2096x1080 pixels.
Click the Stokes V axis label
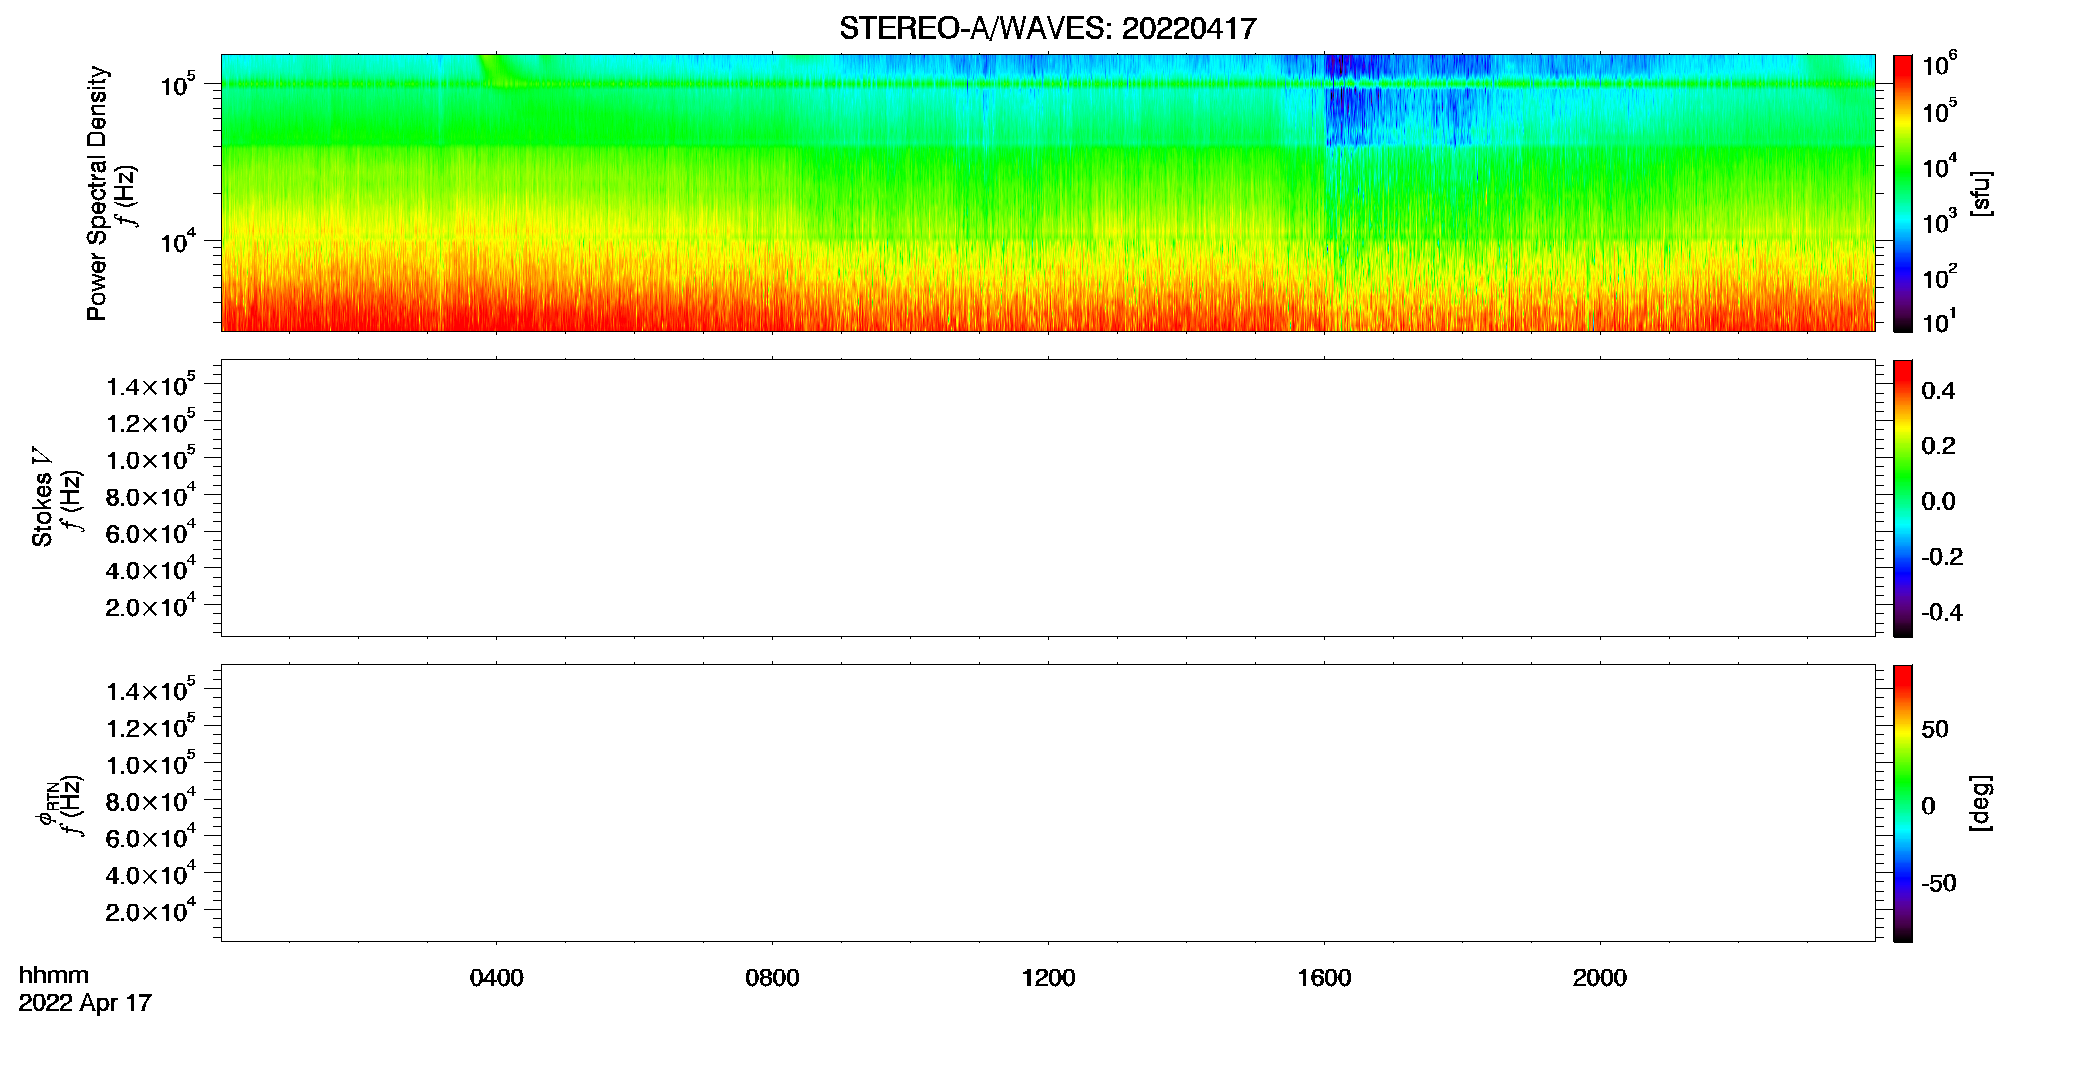pos(42,497)
